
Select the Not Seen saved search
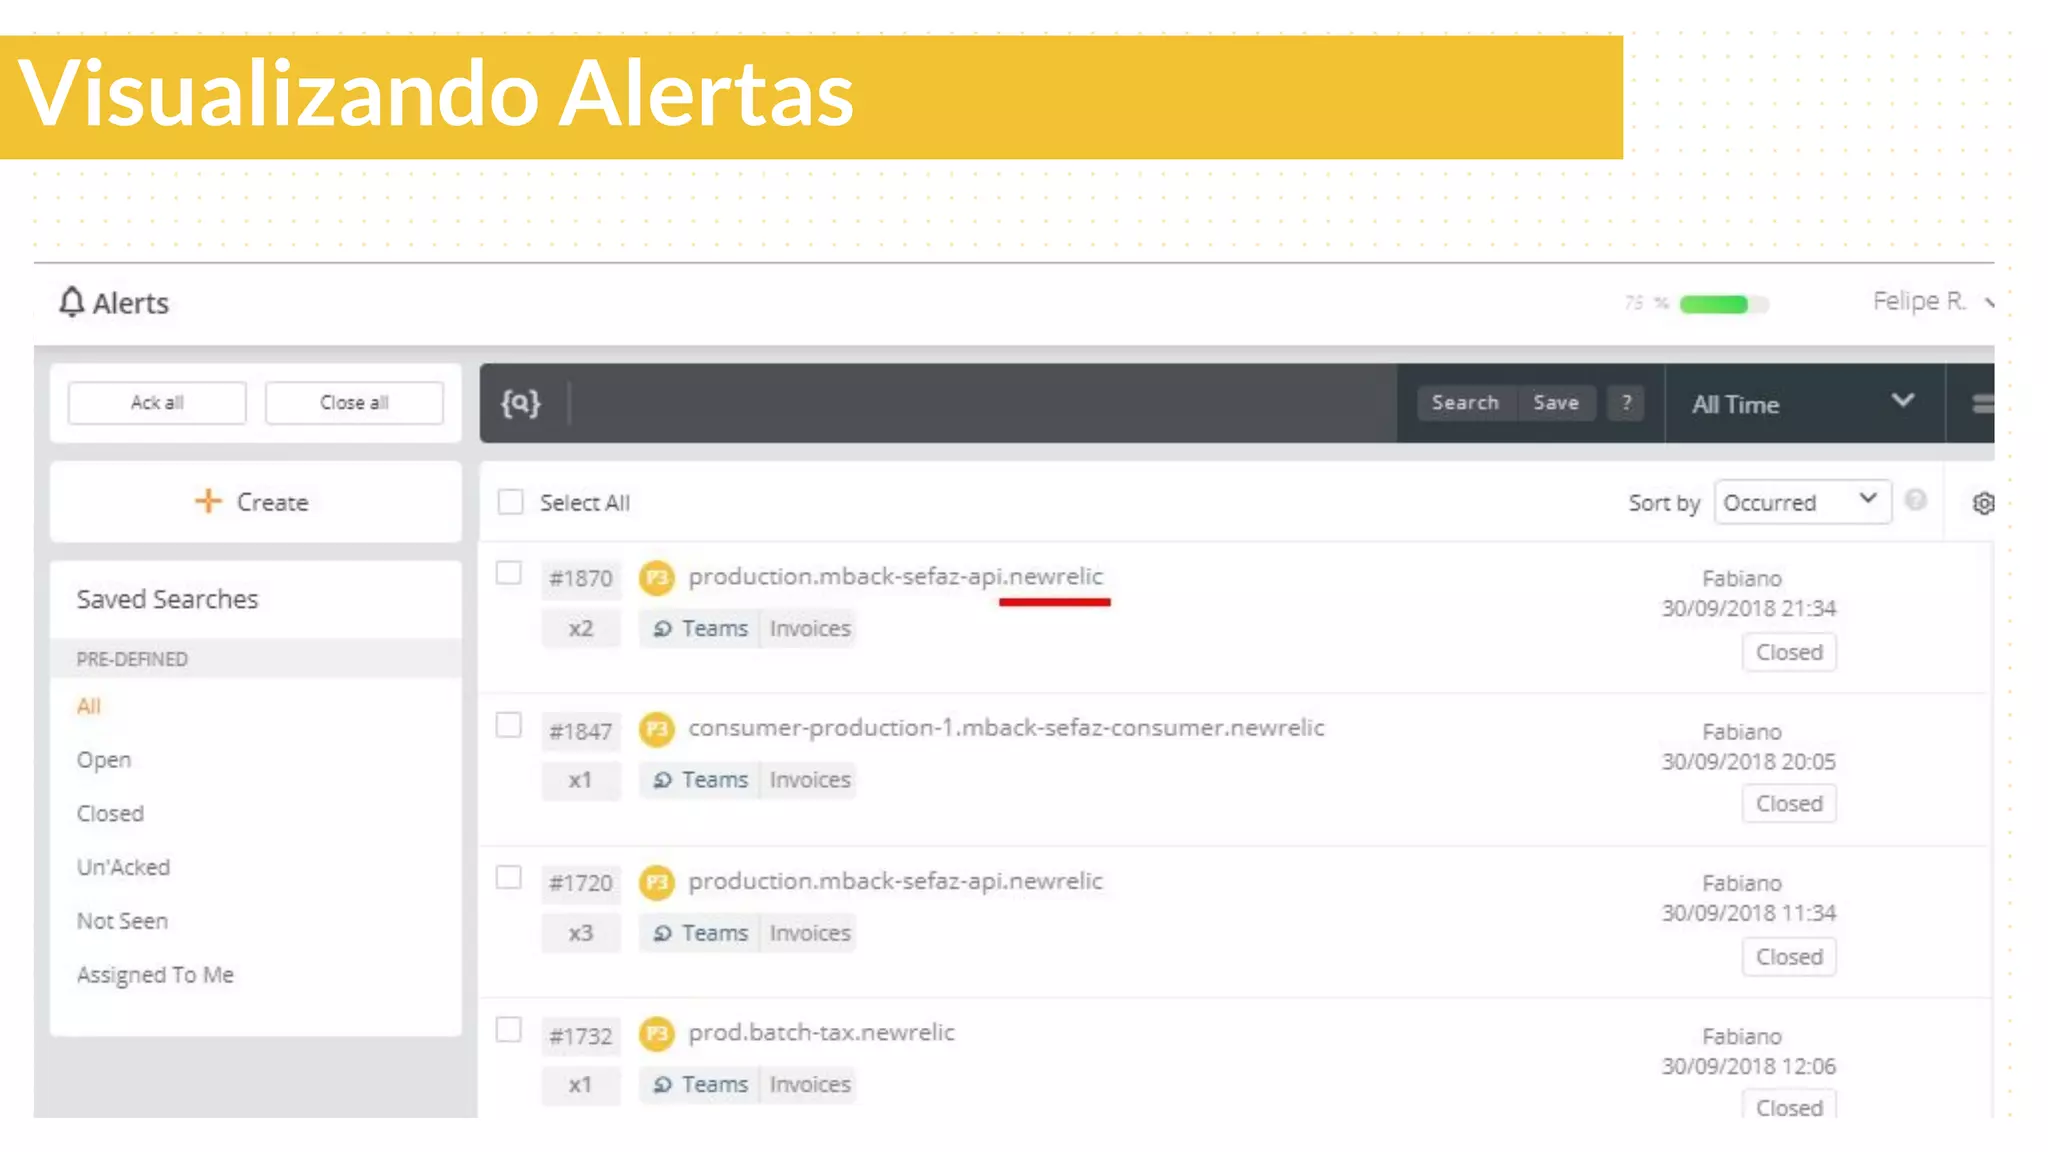coord(122,921)
